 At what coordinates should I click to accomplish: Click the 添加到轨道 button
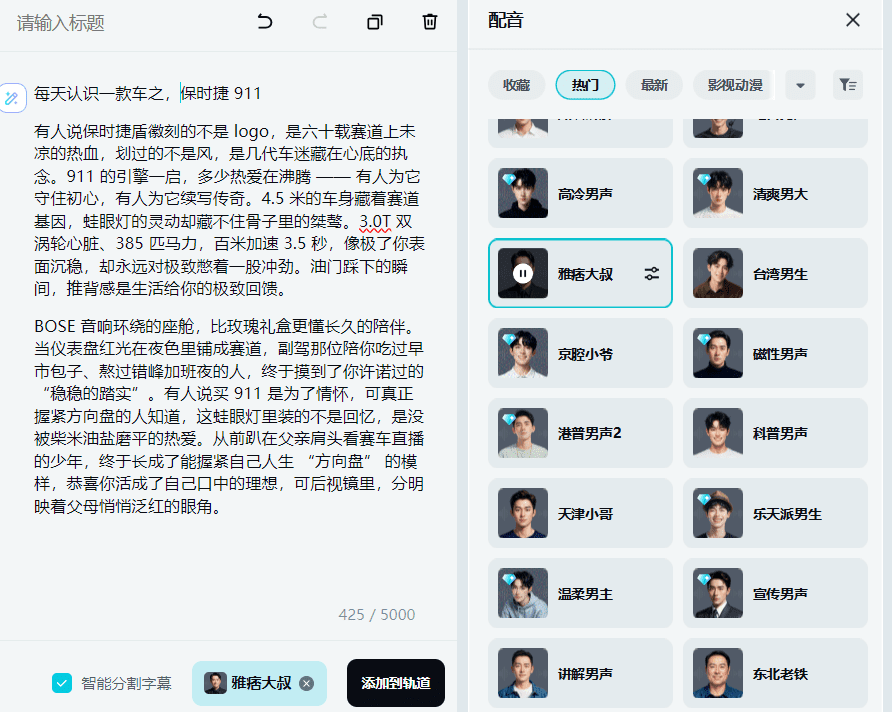pos(396,683)
